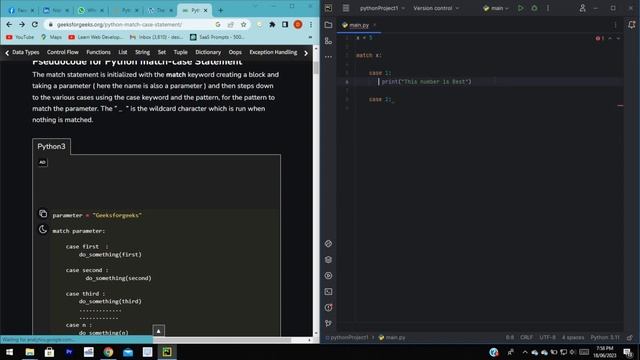Open Windows Start menu

9,352
